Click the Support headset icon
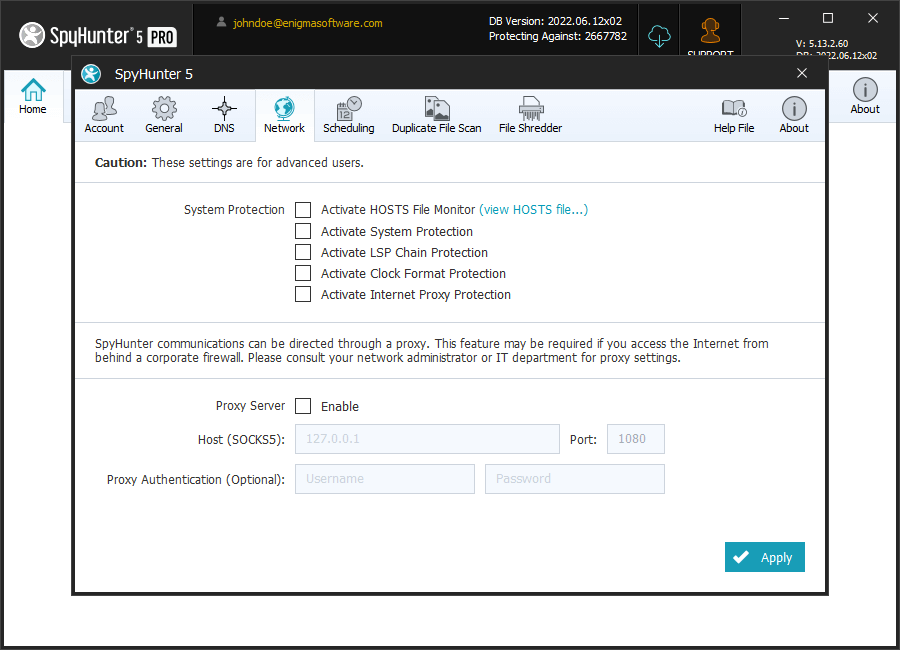 tap(710, 33)
